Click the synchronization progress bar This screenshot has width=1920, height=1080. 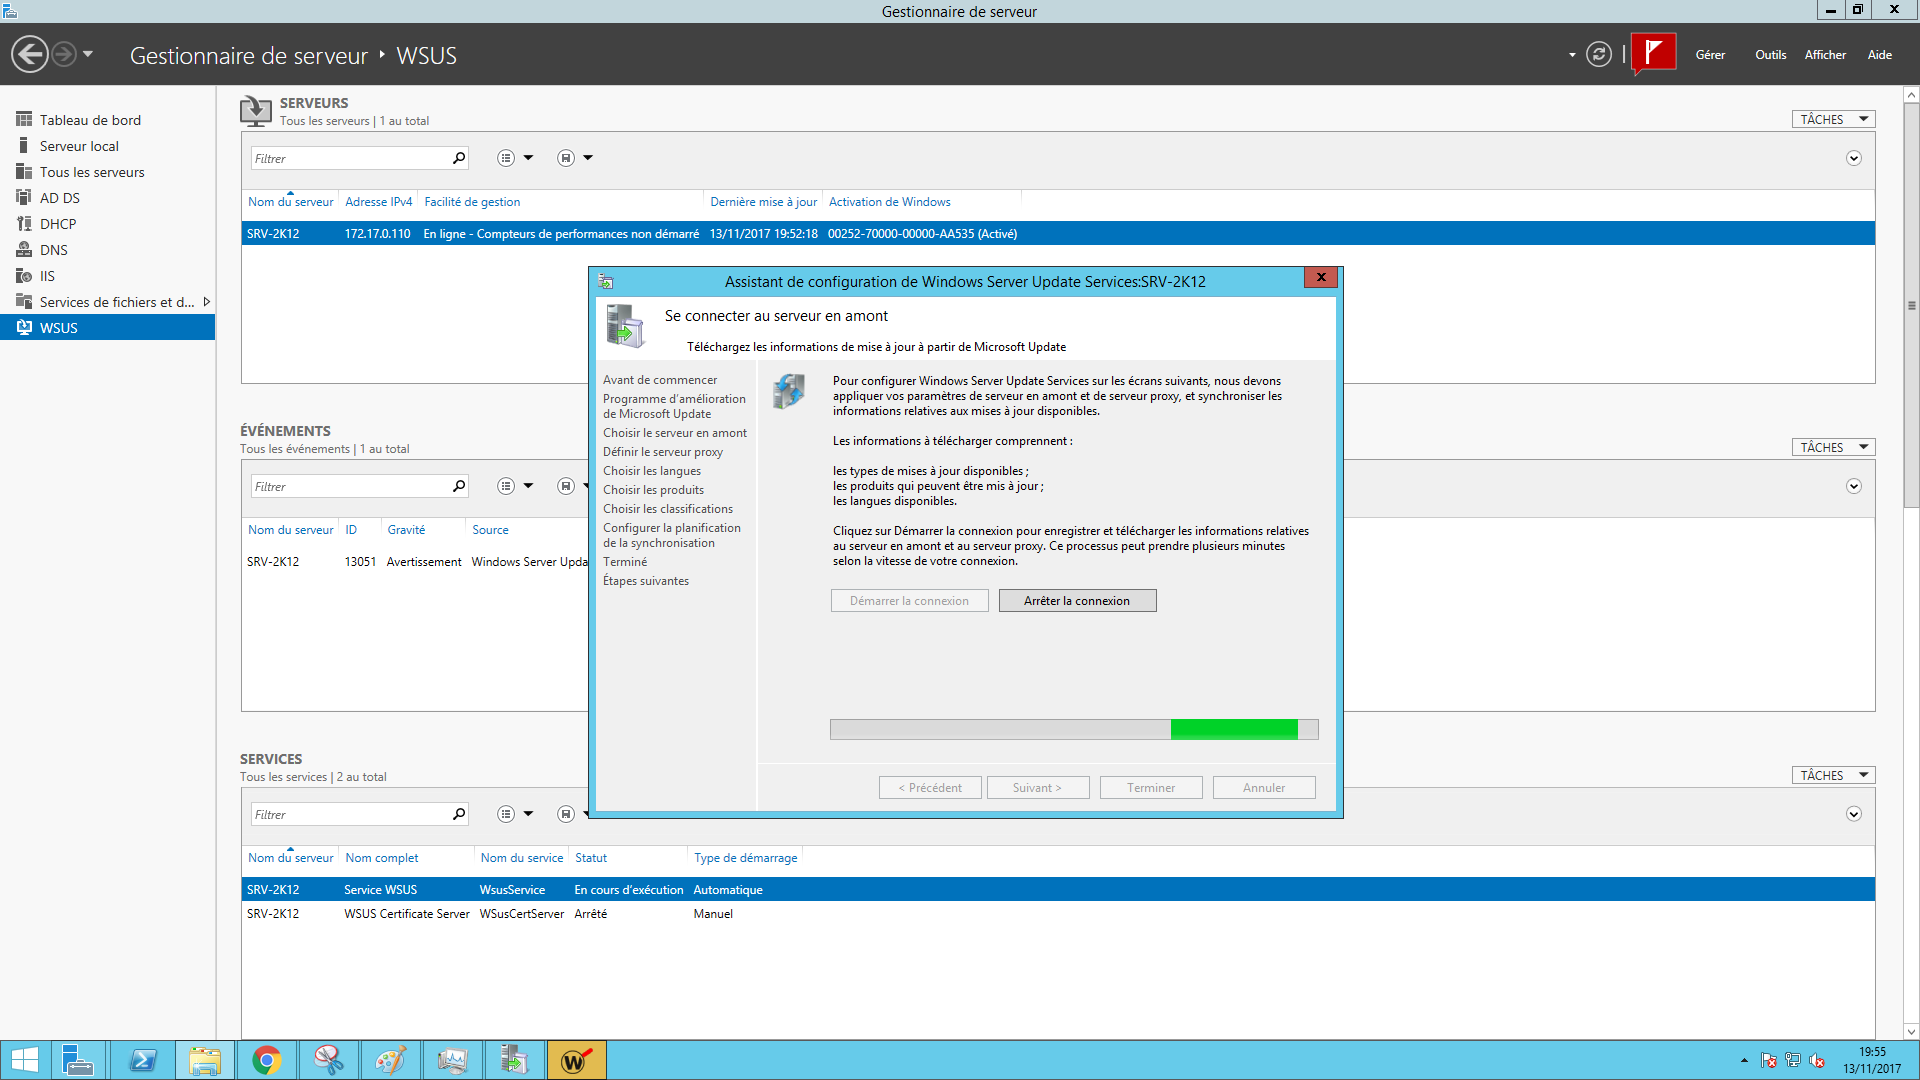(x=1074, y=730)
